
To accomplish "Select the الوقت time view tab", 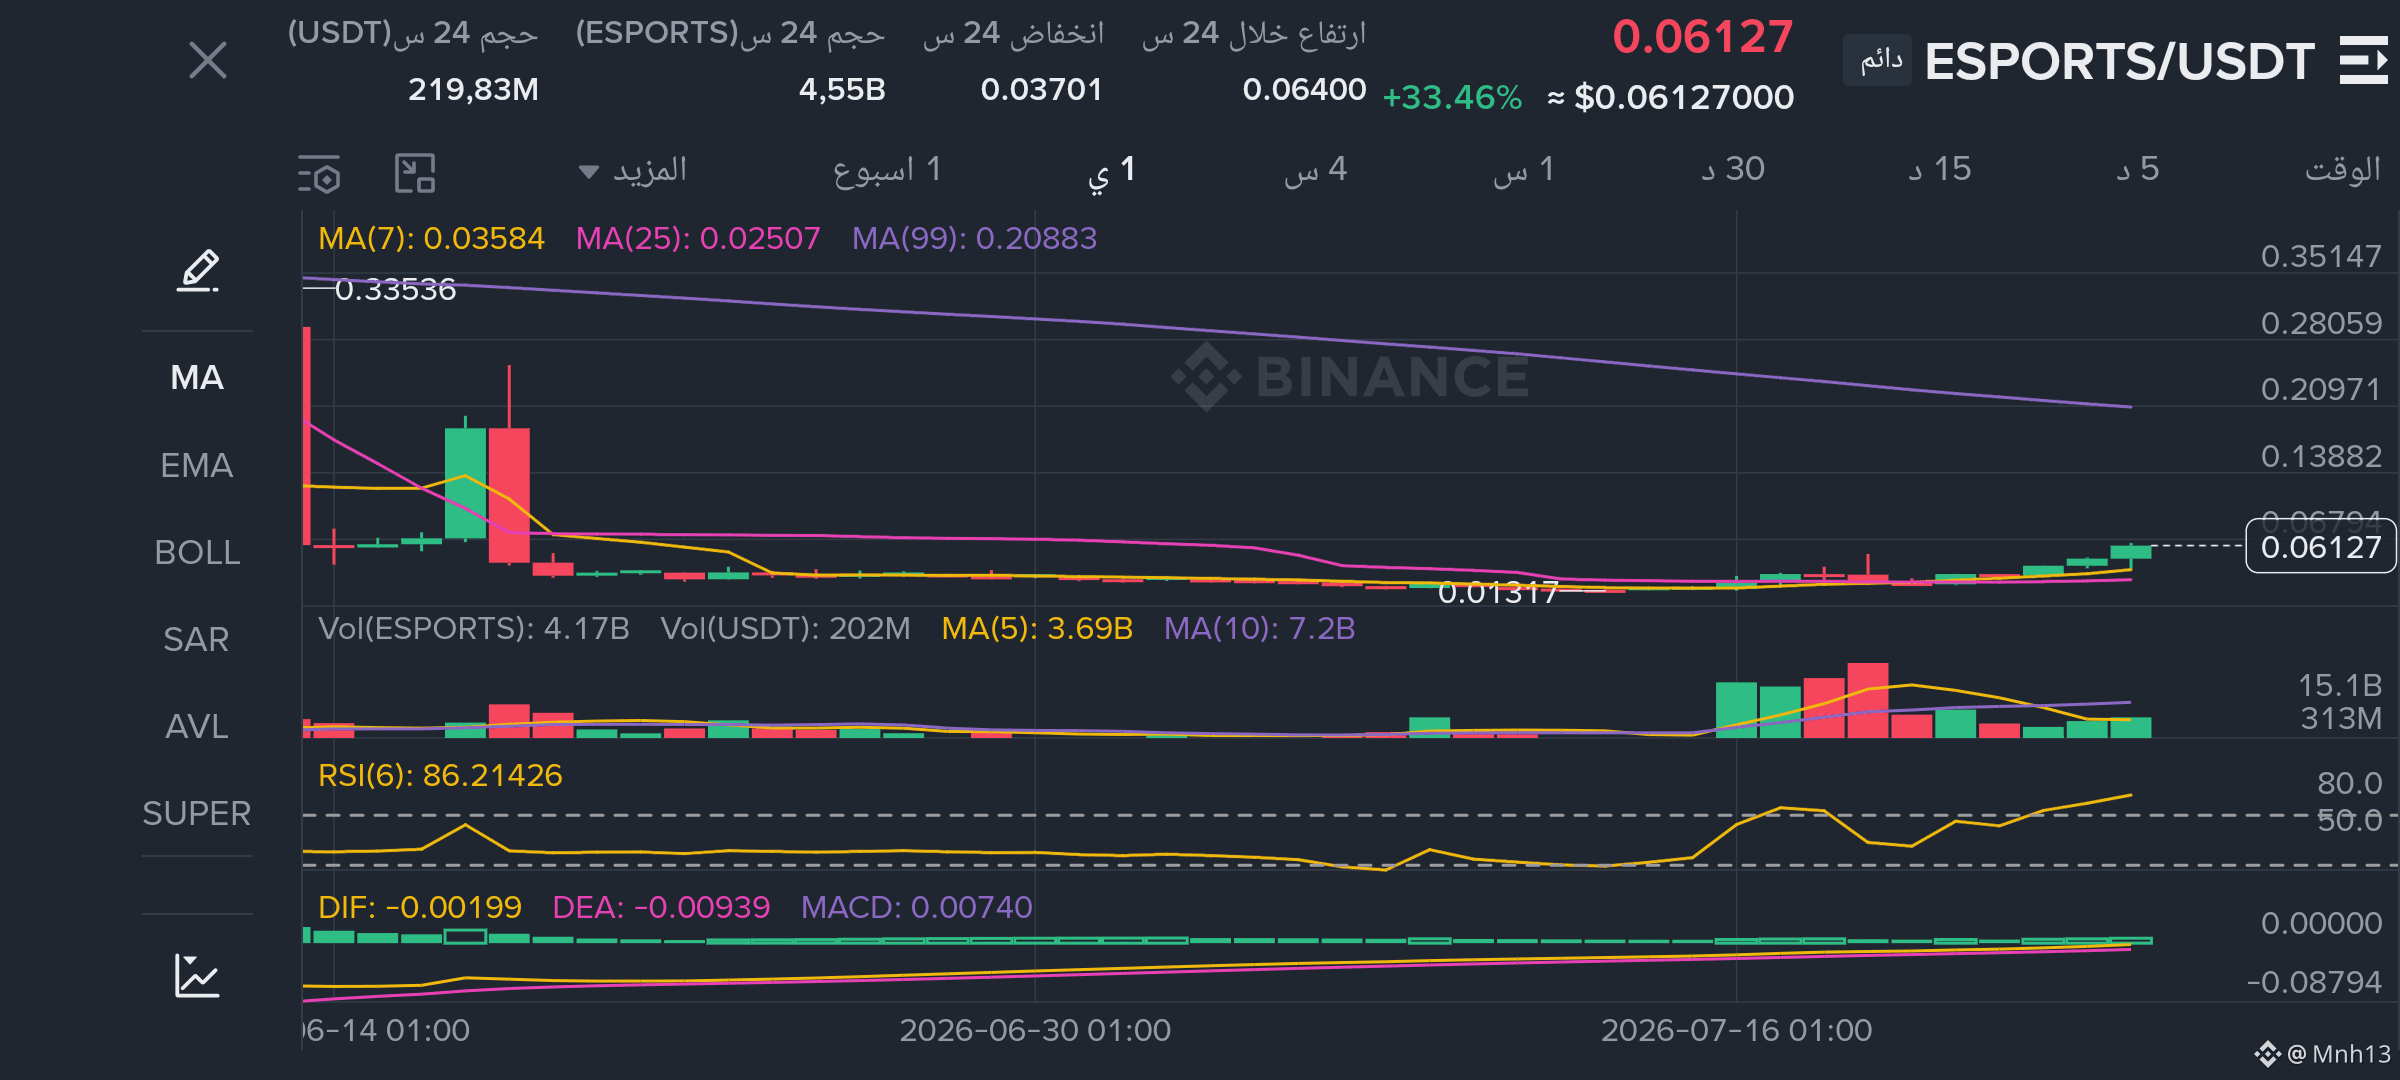I will [2343, 170].
